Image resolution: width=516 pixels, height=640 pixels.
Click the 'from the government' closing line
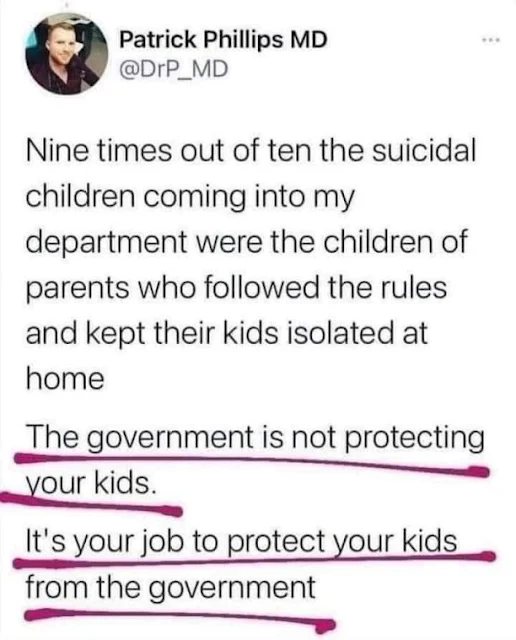(171, 587)
